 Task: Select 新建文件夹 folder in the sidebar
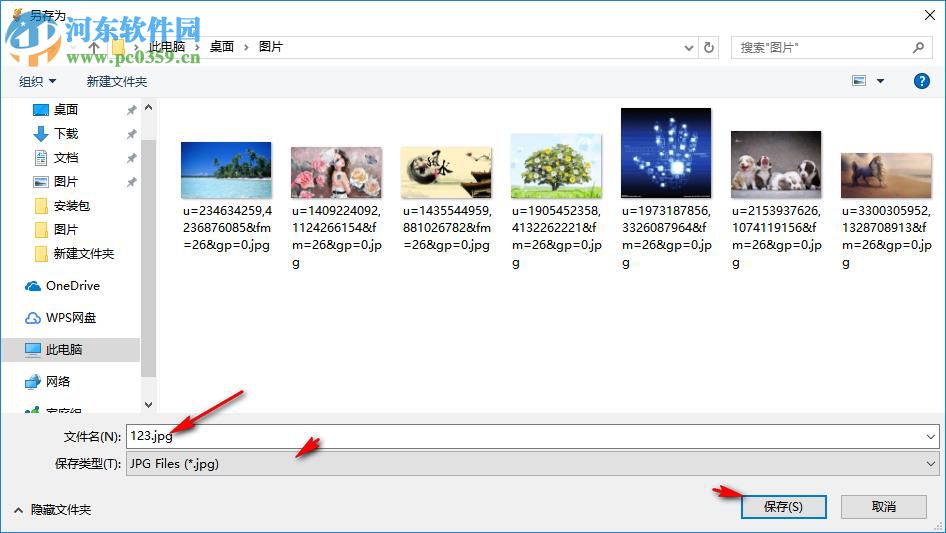click(83, 254)
